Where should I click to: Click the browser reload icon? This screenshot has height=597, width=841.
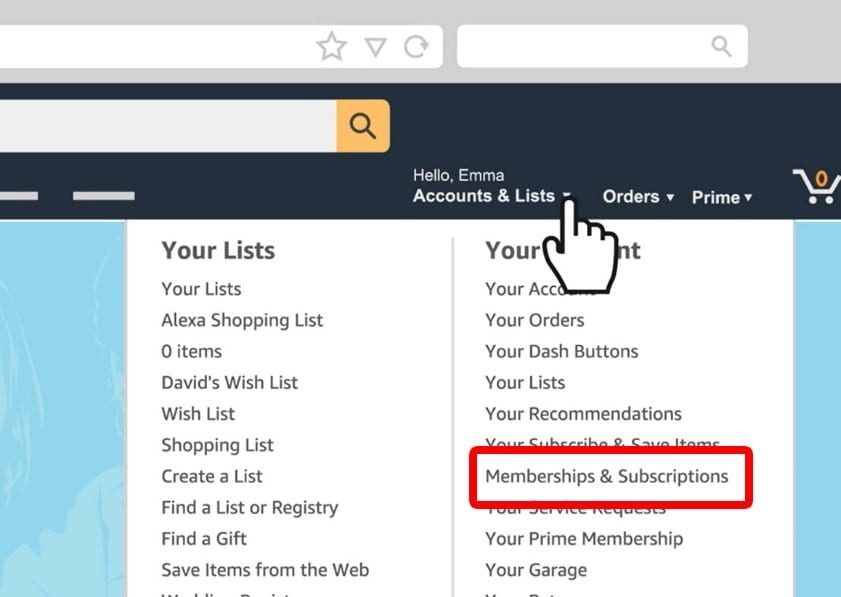pyautogui.click(x=416, y=47)
